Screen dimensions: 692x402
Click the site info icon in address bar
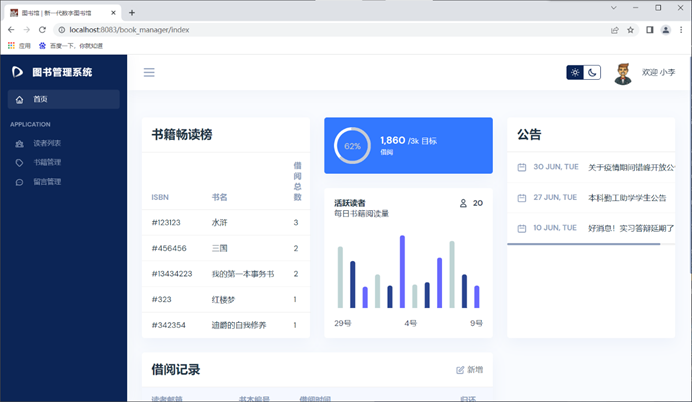click(x=62, y=30)
